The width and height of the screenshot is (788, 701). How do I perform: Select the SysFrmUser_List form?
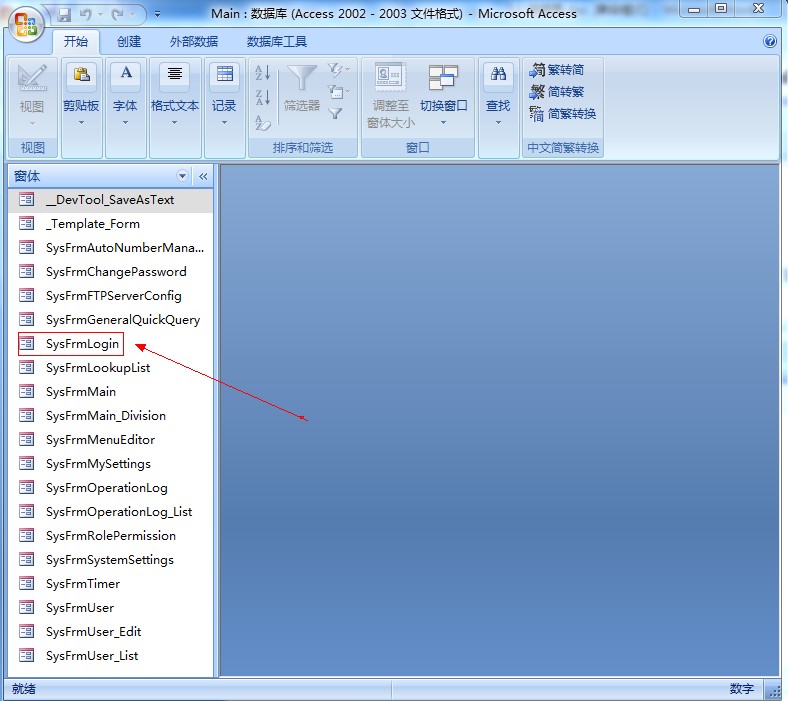point(111,656)
